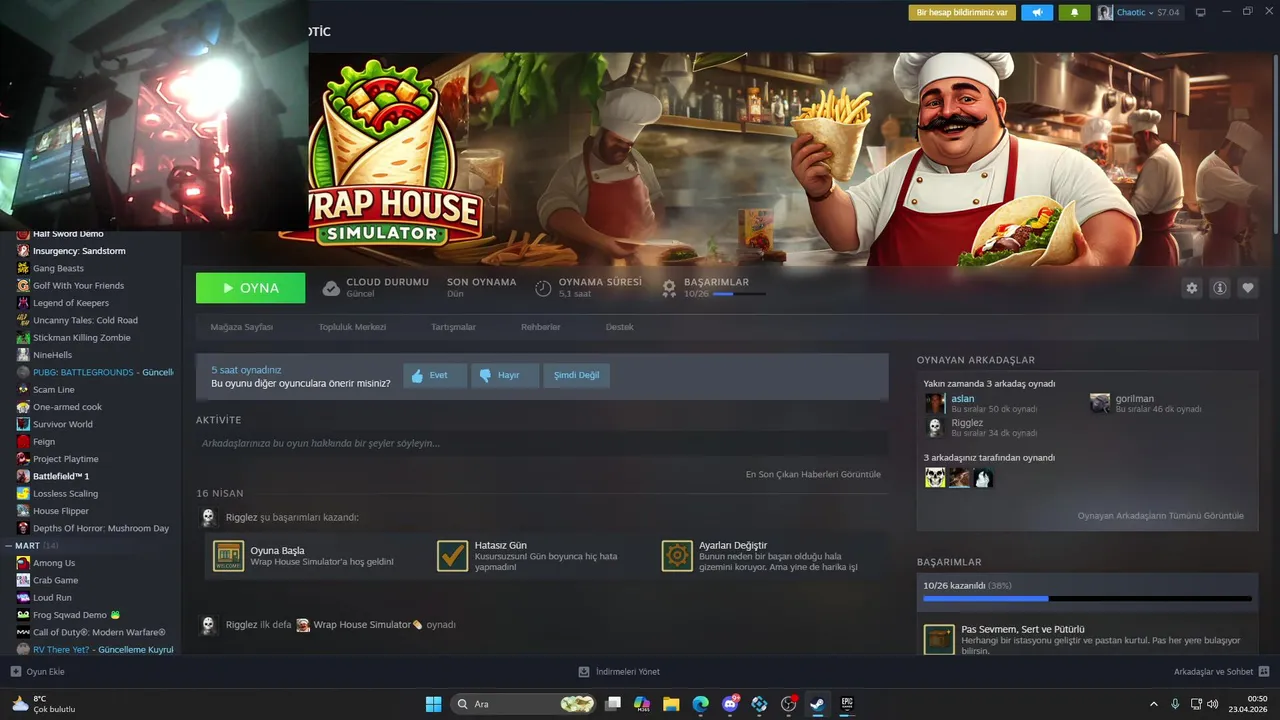Screen dimensions: 1280x720
Task: Open 'Oynayan Arkadaşların Tümünü Görüntüle' link
Action: click(x=1161, y=516)
